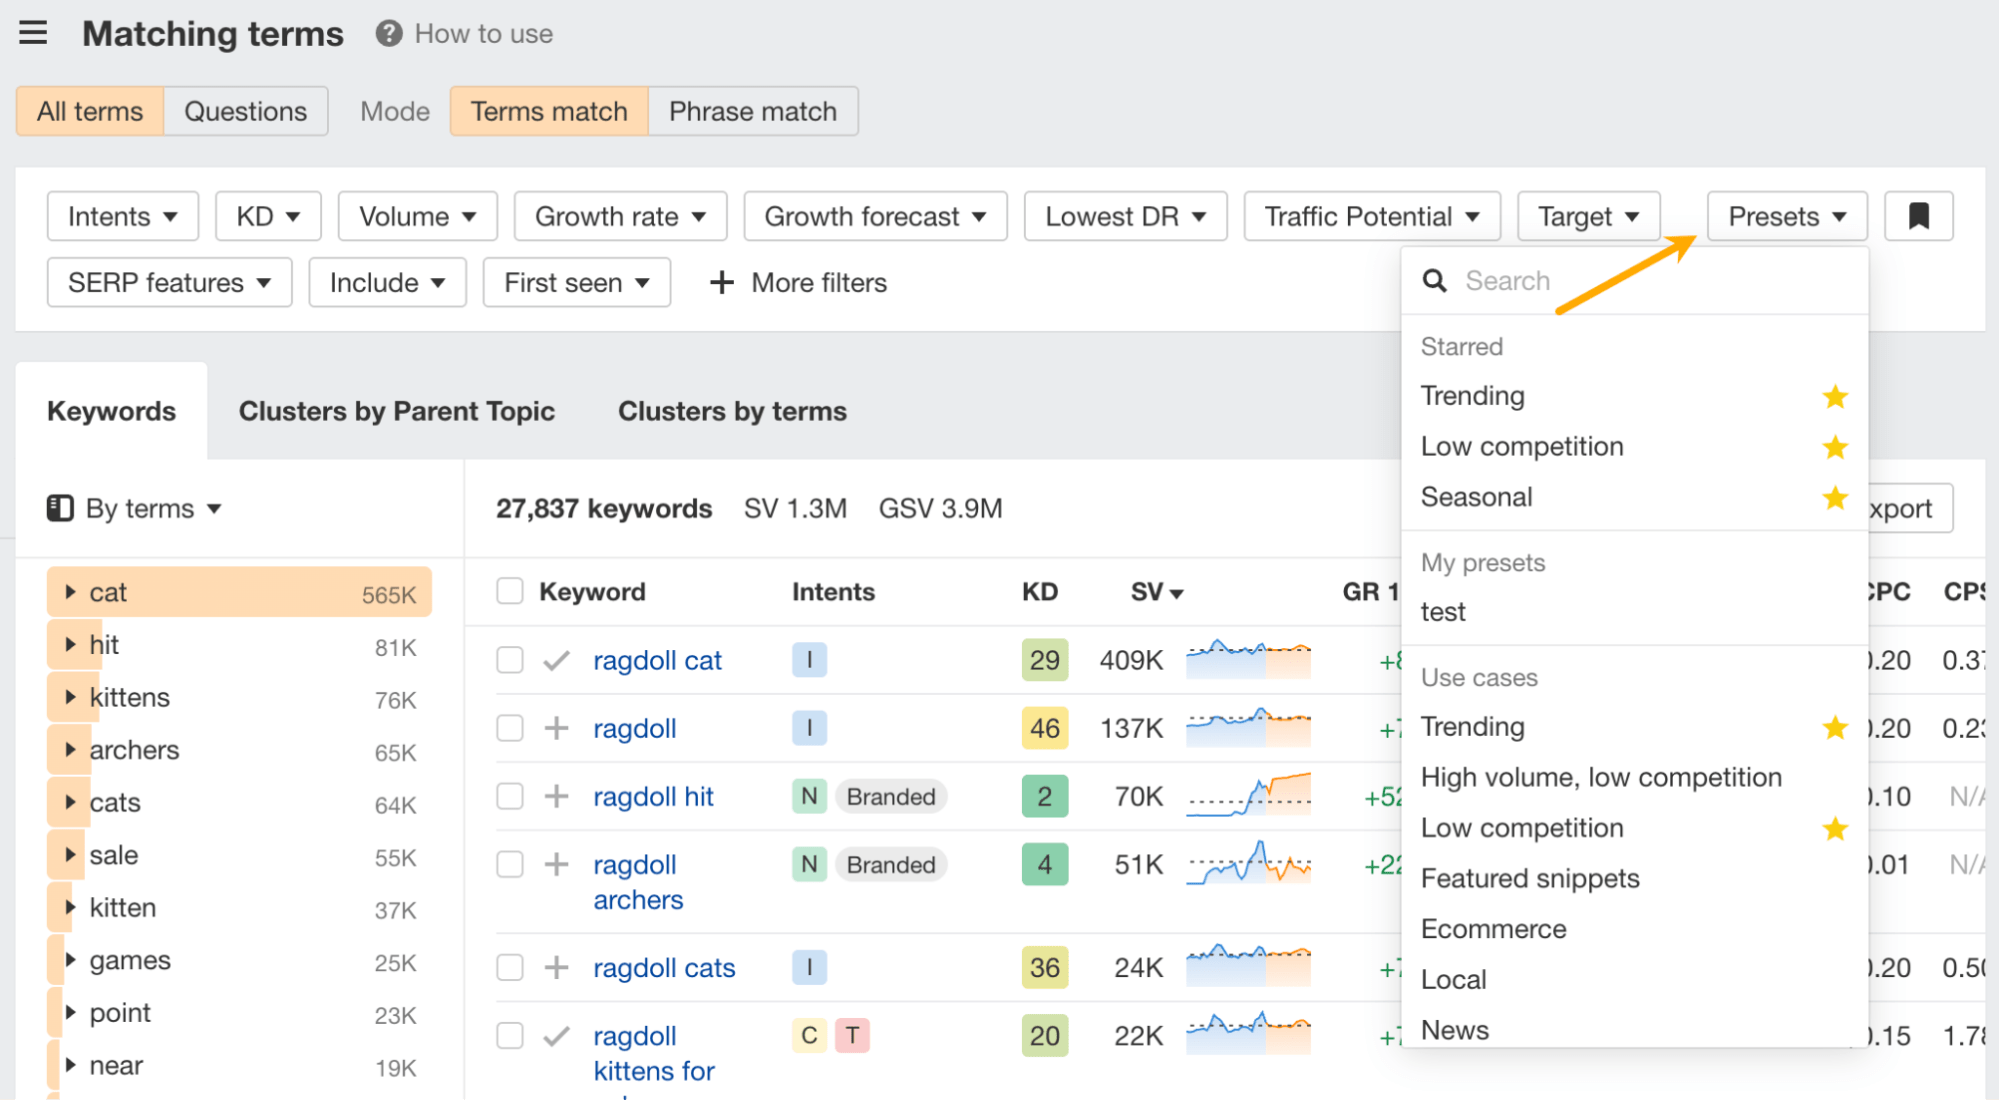Click More filters button
The height and width of the screenshot is (1101, 1999).
[798, 283]
